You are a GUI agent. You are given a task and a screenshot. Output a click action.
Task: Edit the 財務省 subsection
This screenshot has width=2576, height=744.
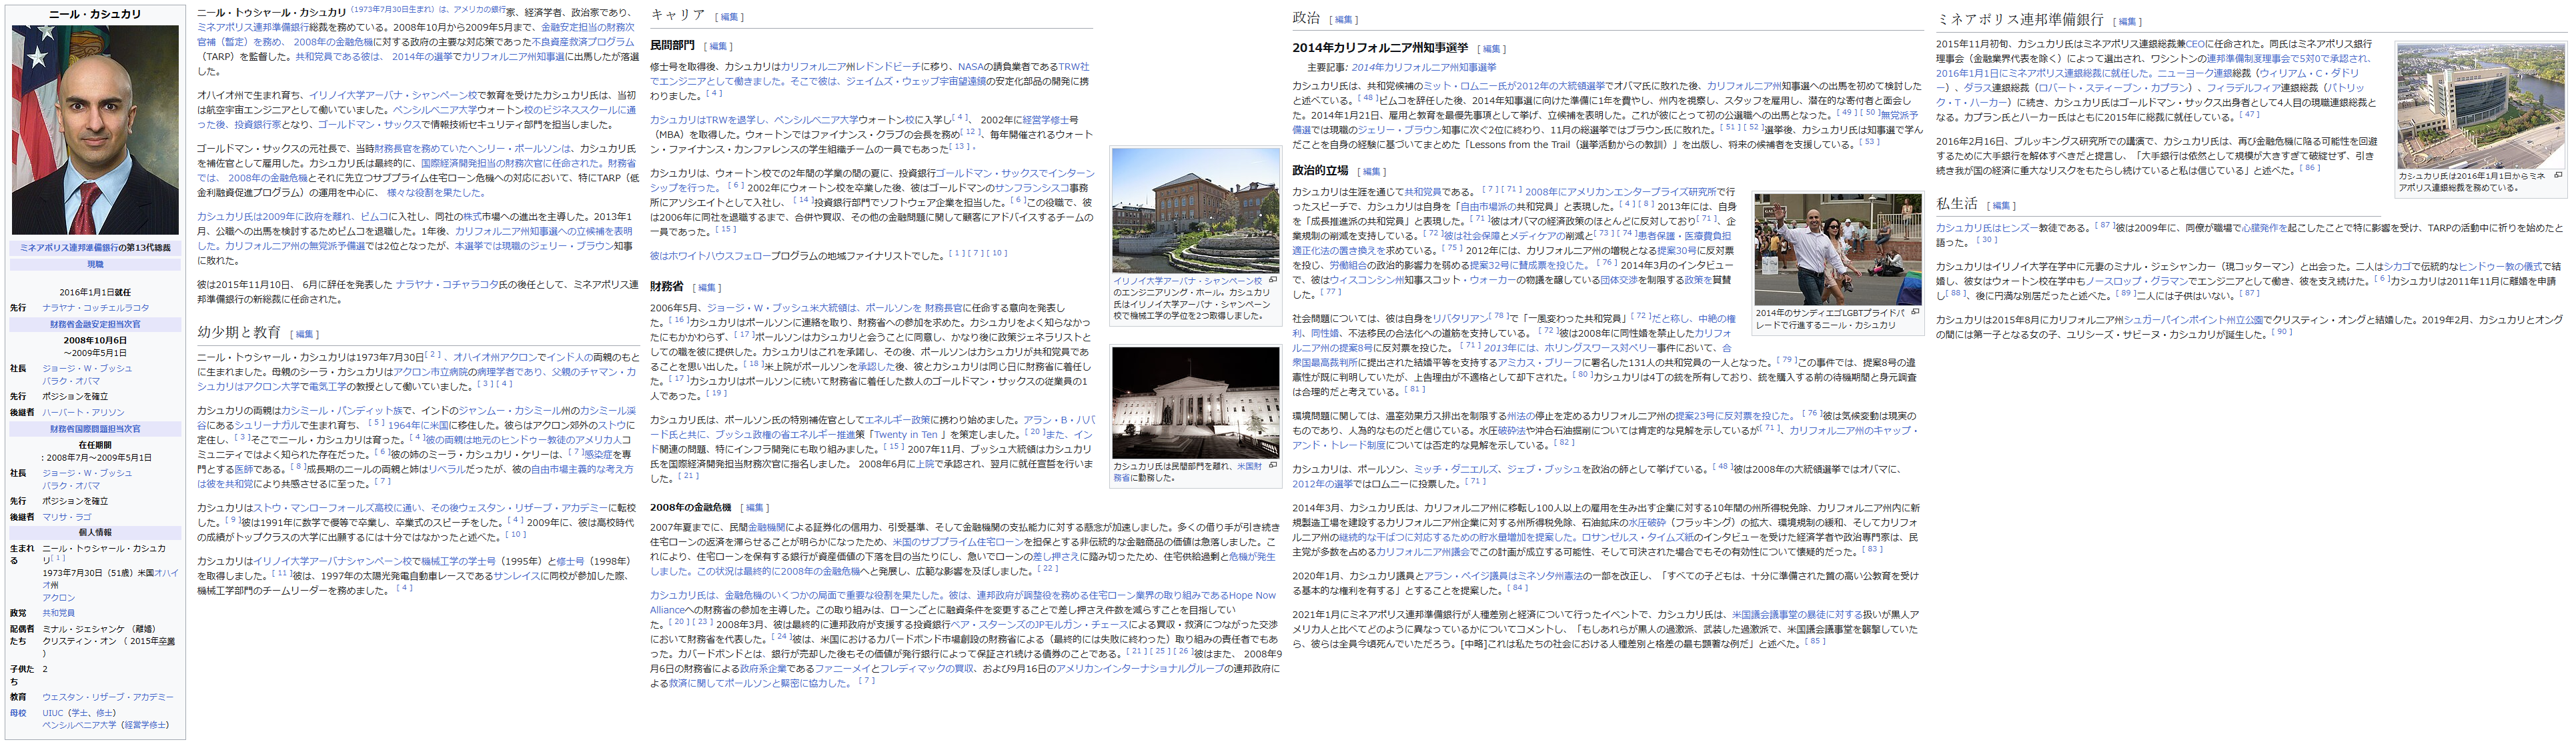pos(707,288)
